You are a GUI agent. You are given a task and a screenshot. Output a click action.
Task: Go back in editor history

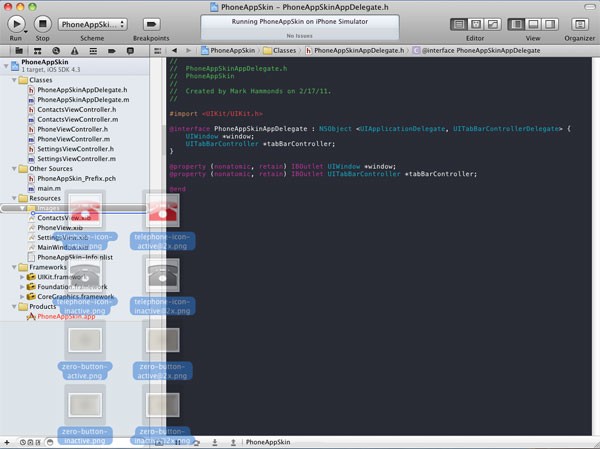[174, 51]
